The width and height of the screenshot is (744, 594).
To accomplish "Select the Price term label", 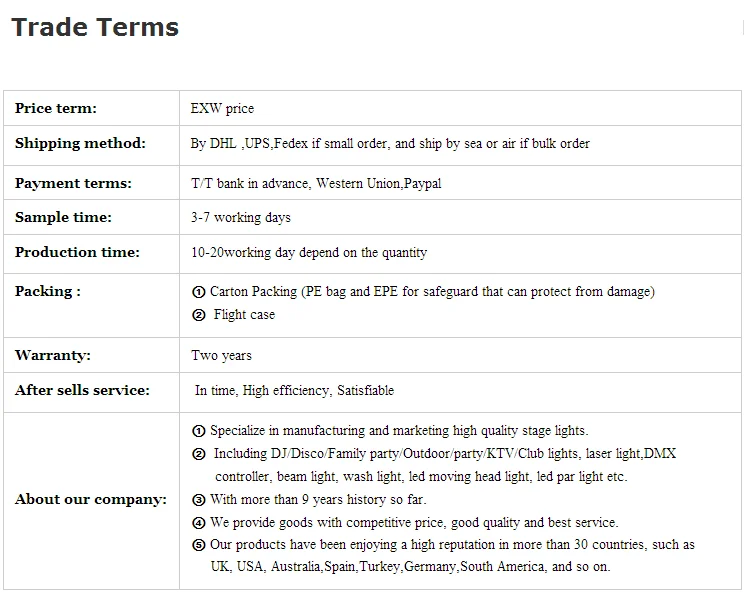I will [56, 108].
